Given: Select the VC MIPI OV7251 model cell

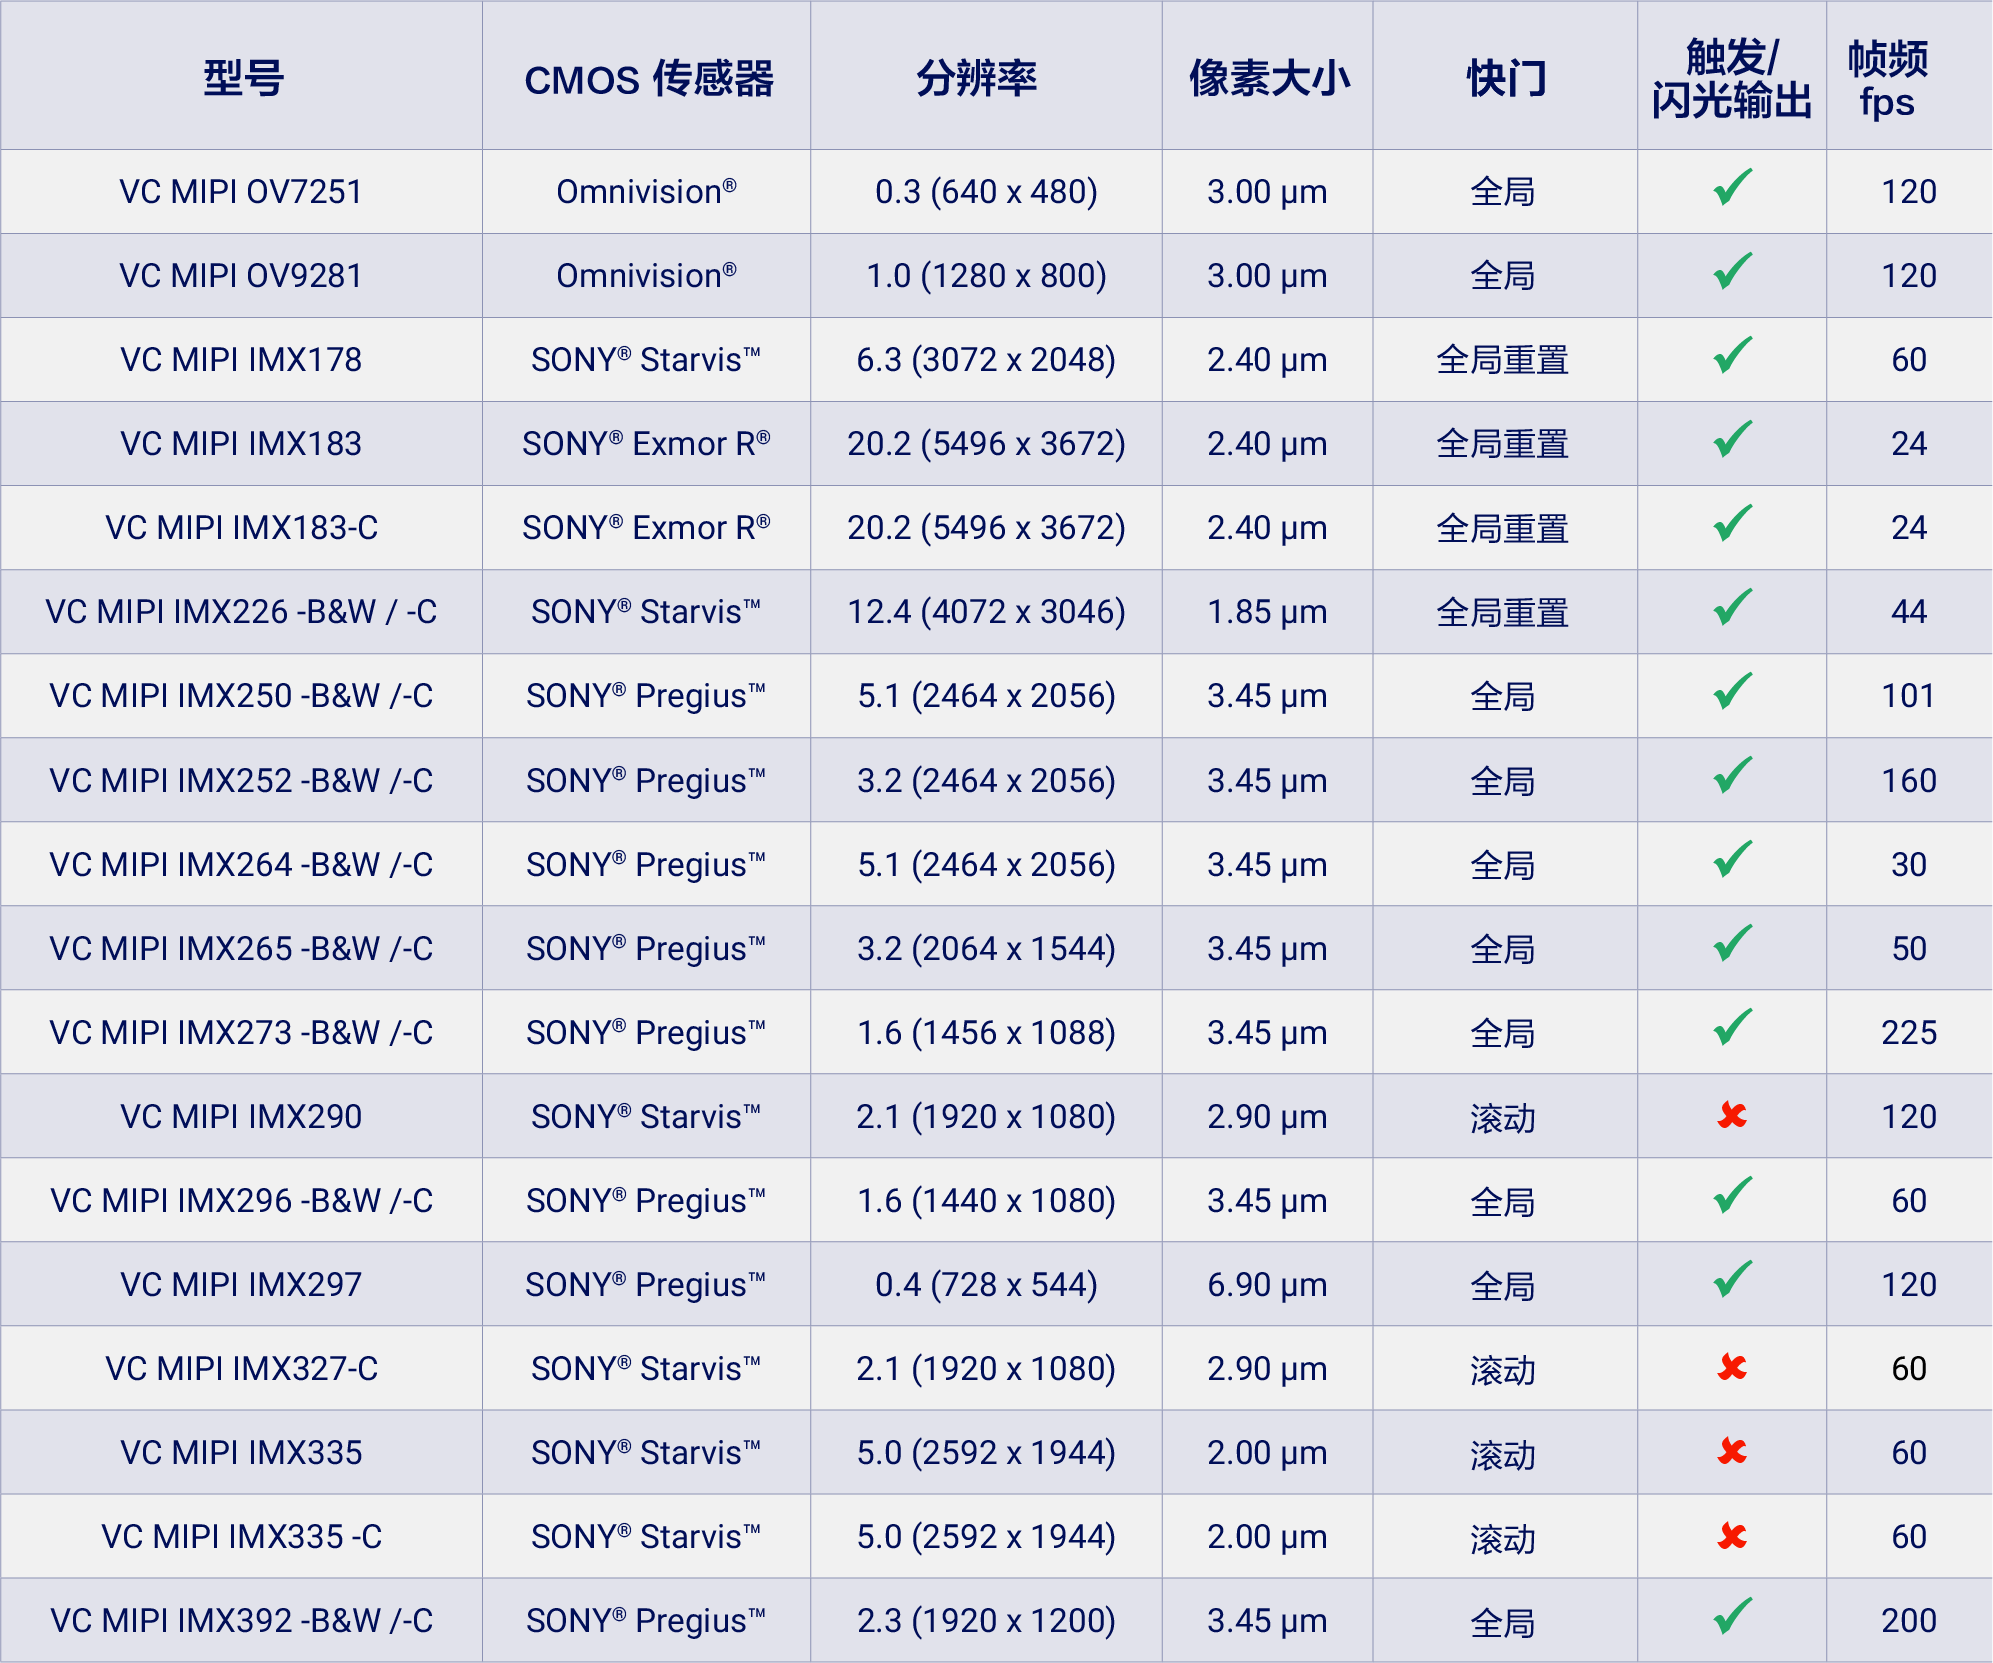Looking at the screenshot, I should [x=241, y=191].
